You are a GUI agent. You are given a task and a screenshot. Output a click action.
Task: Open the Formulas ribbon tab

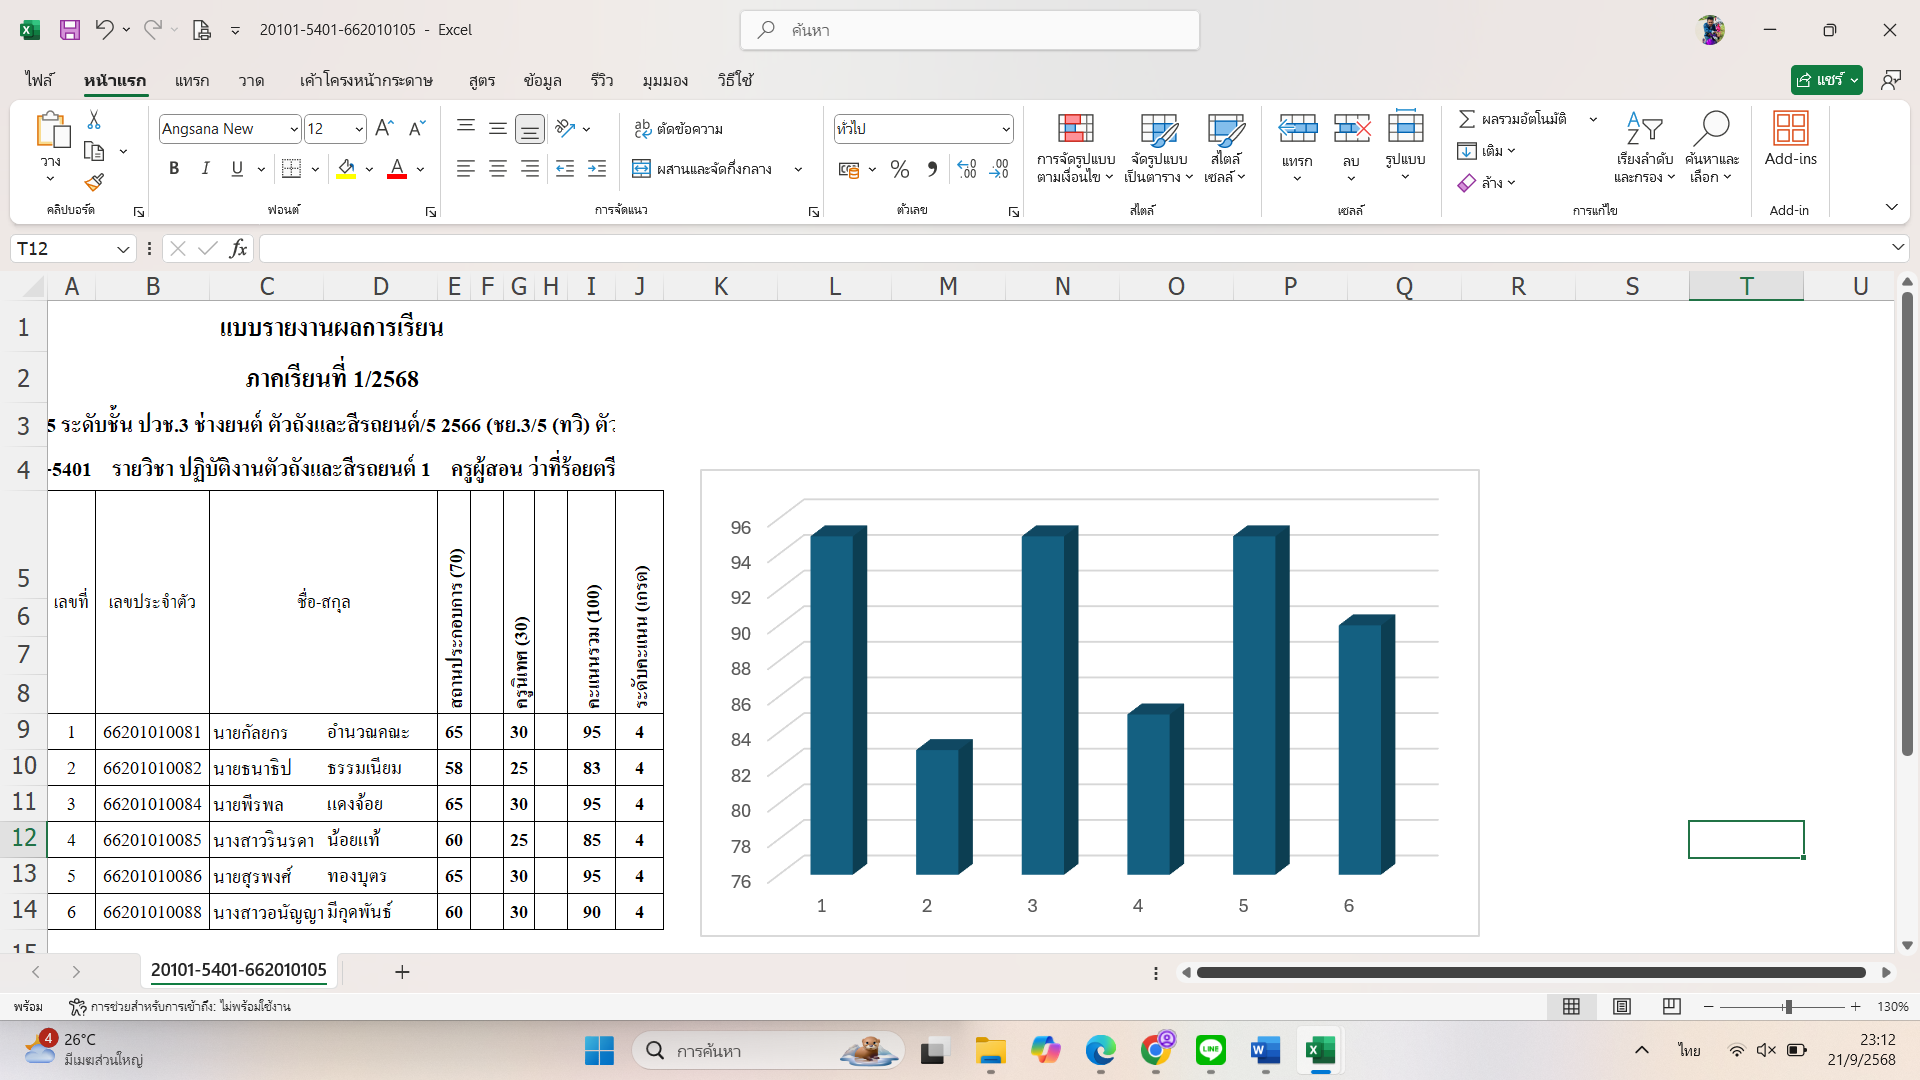click(x=481, y=80)
